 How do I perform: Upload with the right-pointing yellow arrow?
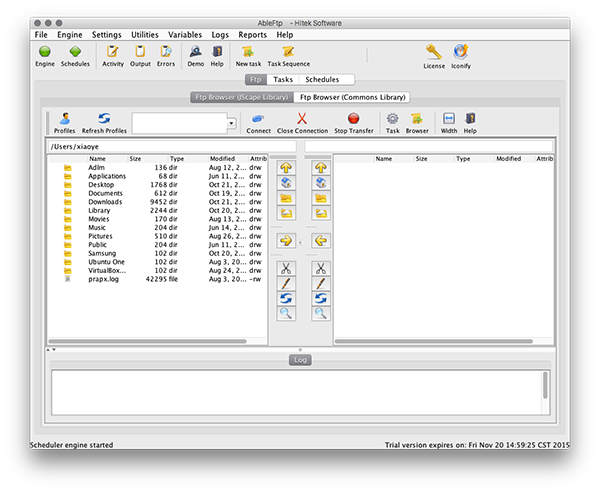(286, 241)
